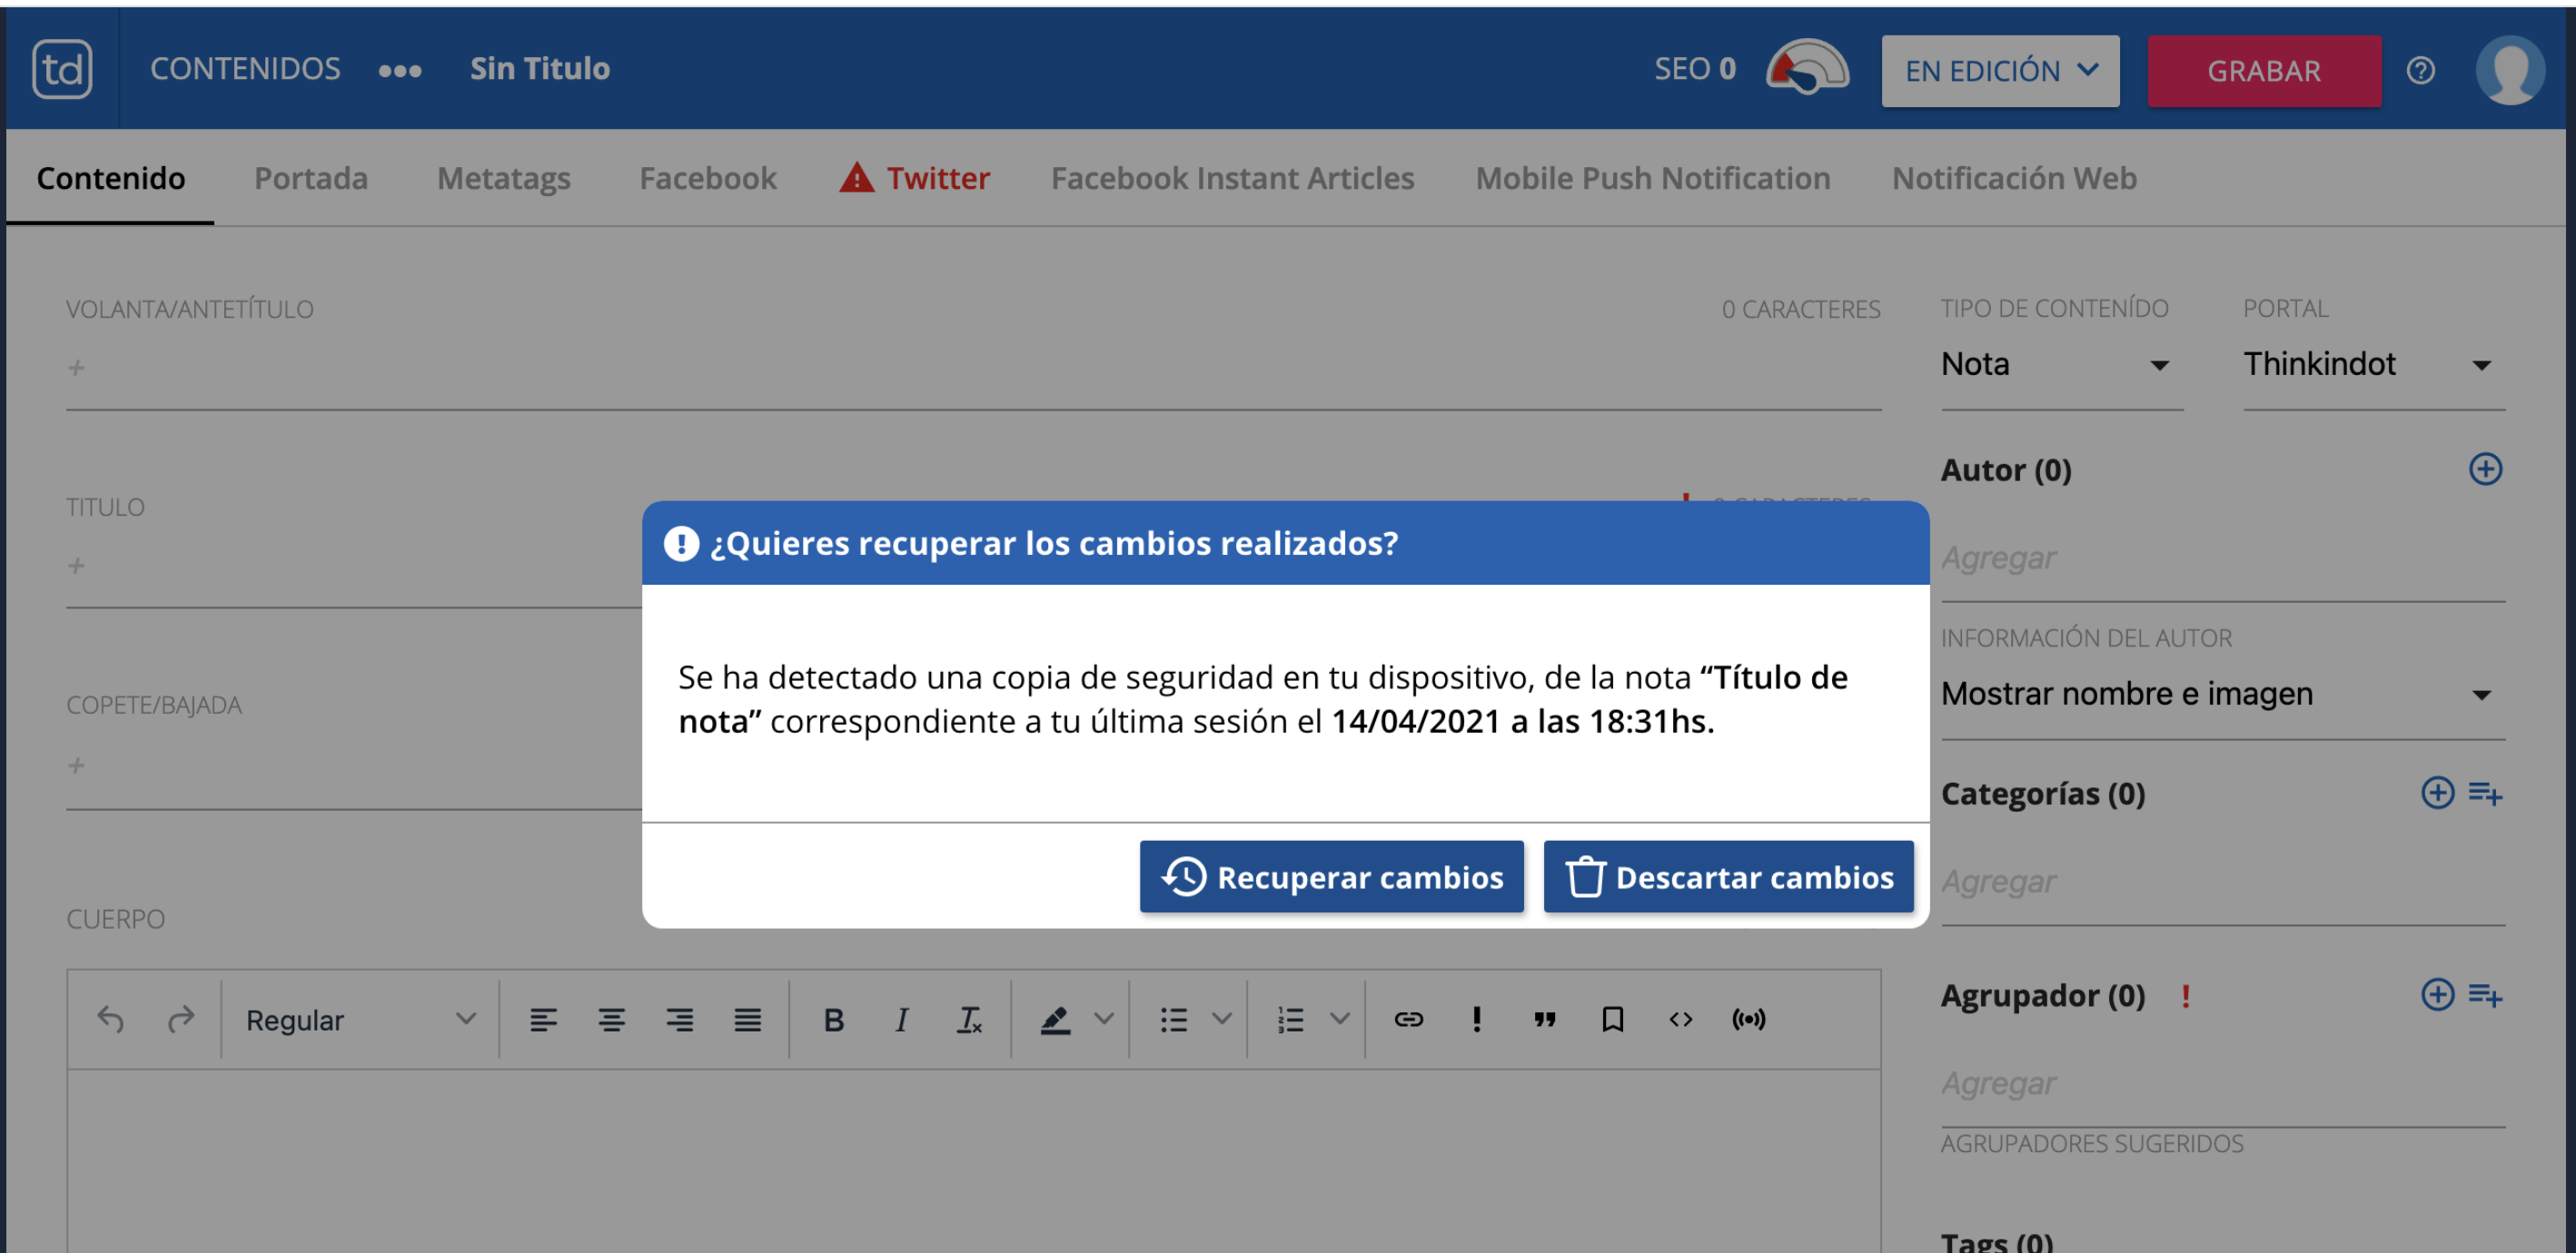Click the SEO gauge meter icon
2576x1253 pixels.
1806,69
